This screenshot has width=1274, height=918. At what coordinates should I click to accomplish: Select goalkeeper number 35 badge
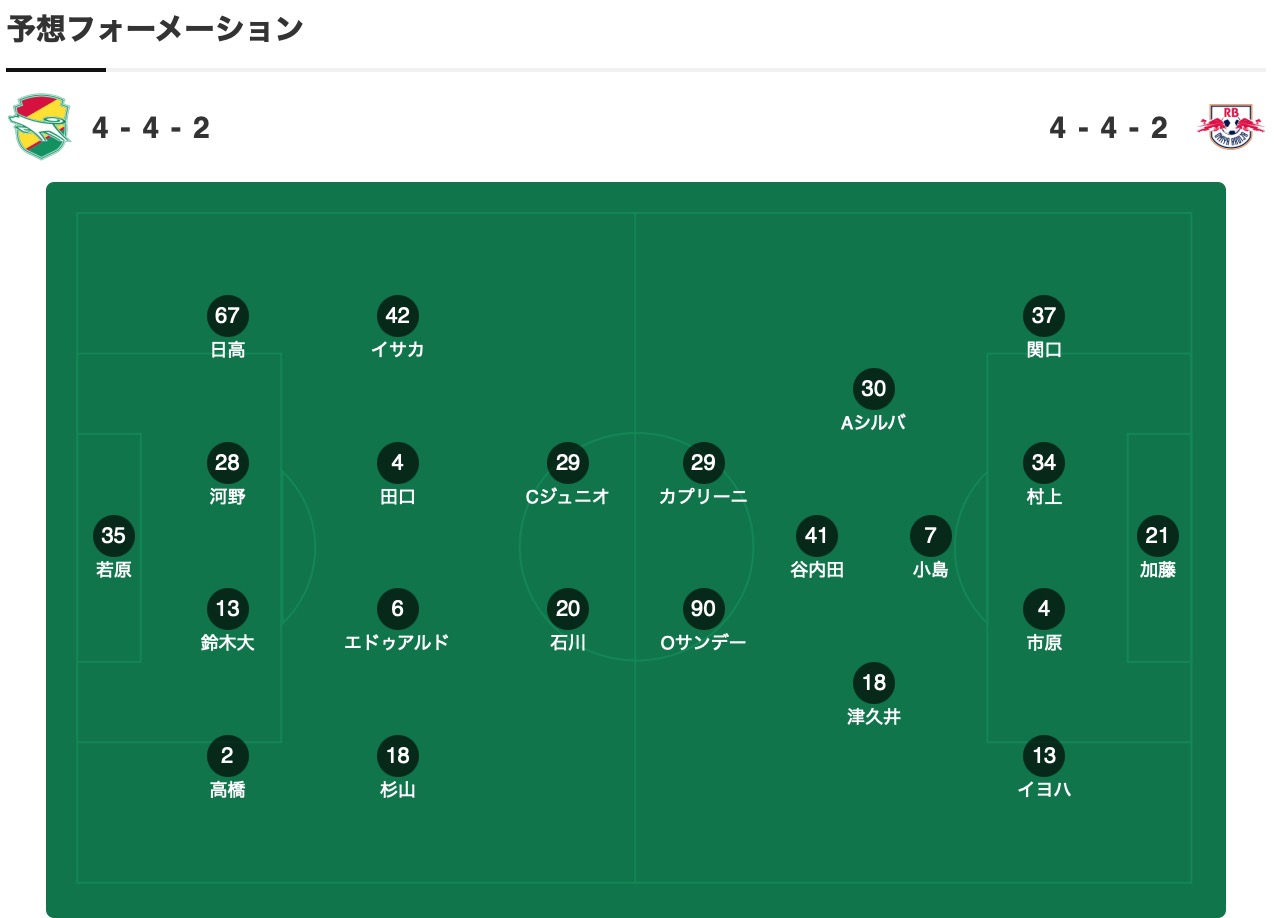tap(114, 536)
